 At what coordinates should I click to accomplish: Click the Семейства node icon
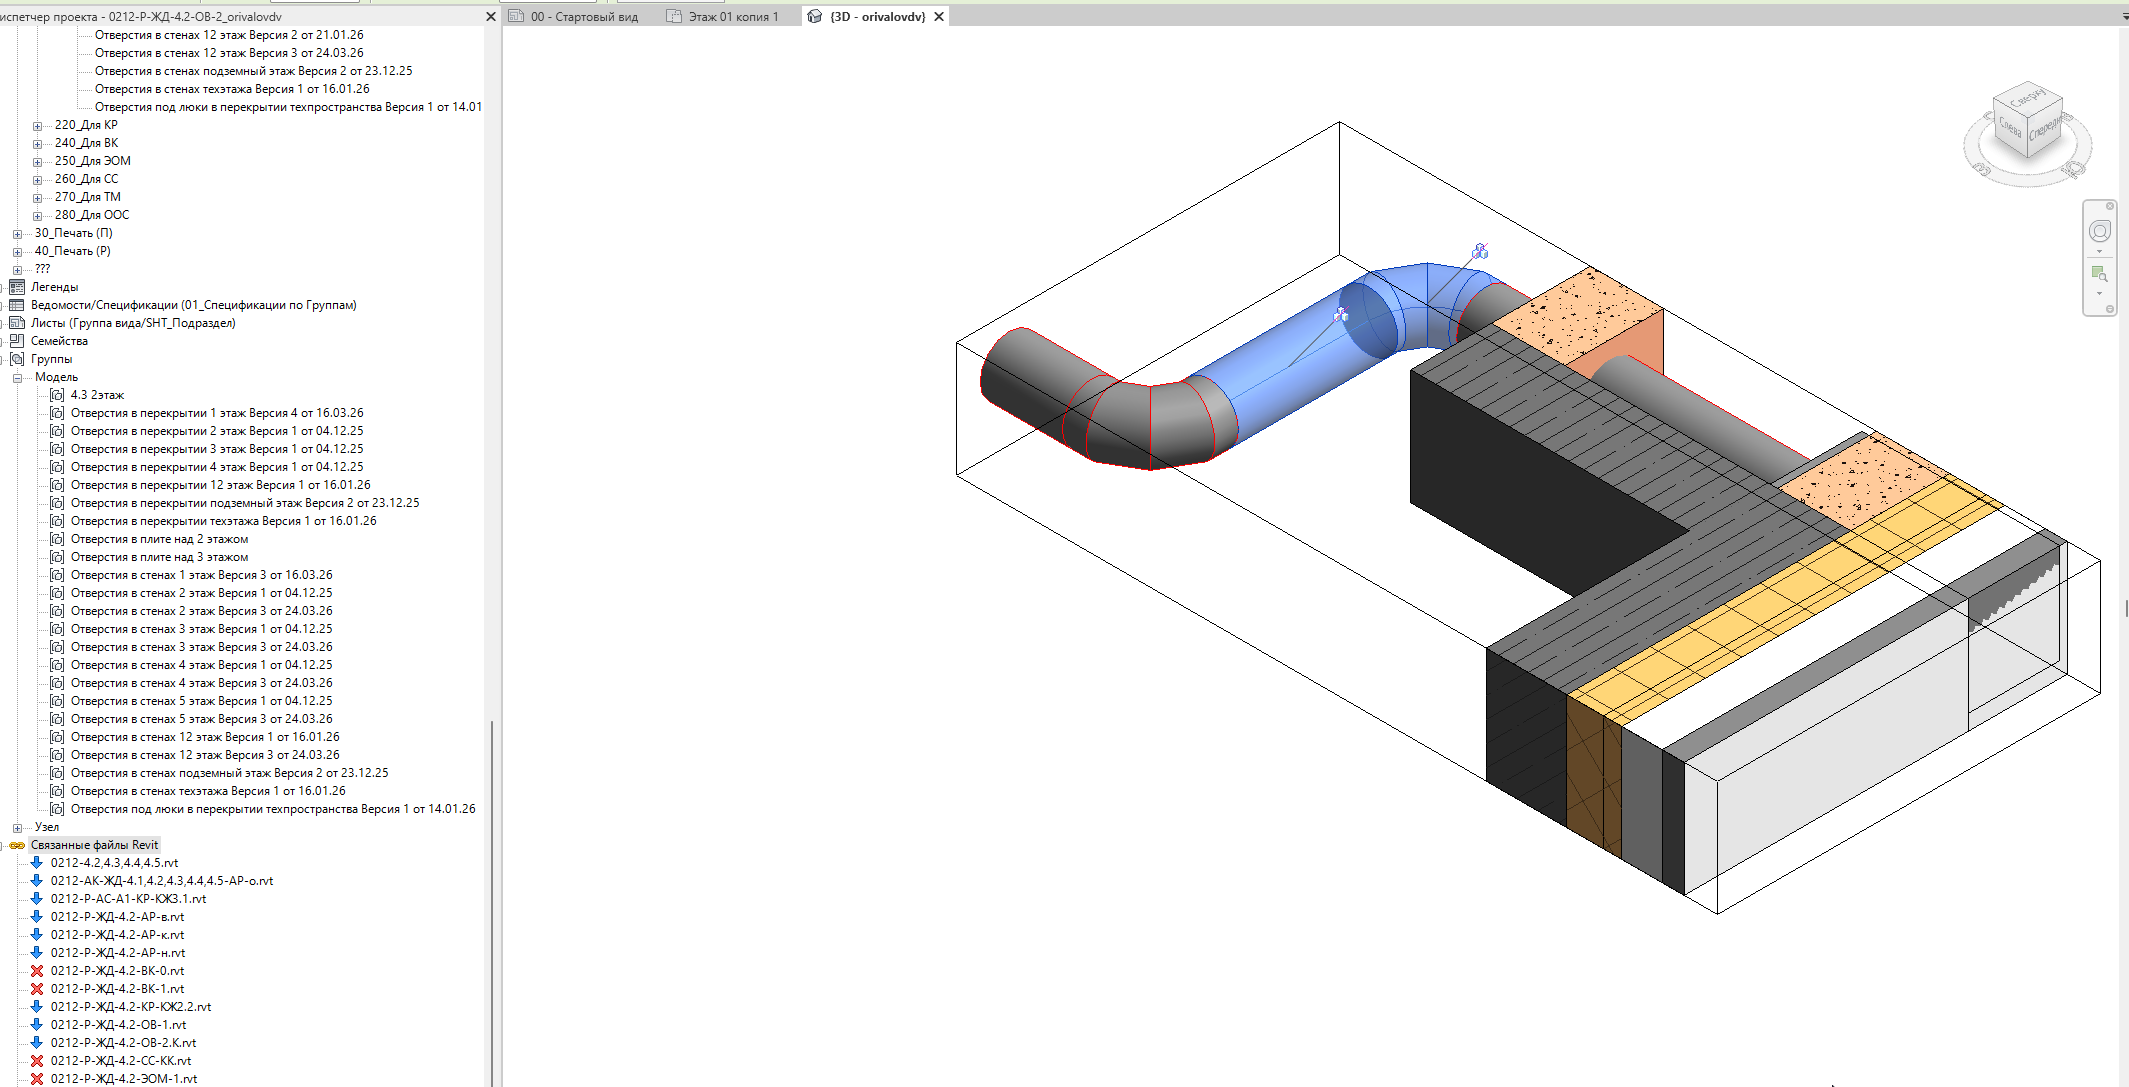tap(17, 341)
